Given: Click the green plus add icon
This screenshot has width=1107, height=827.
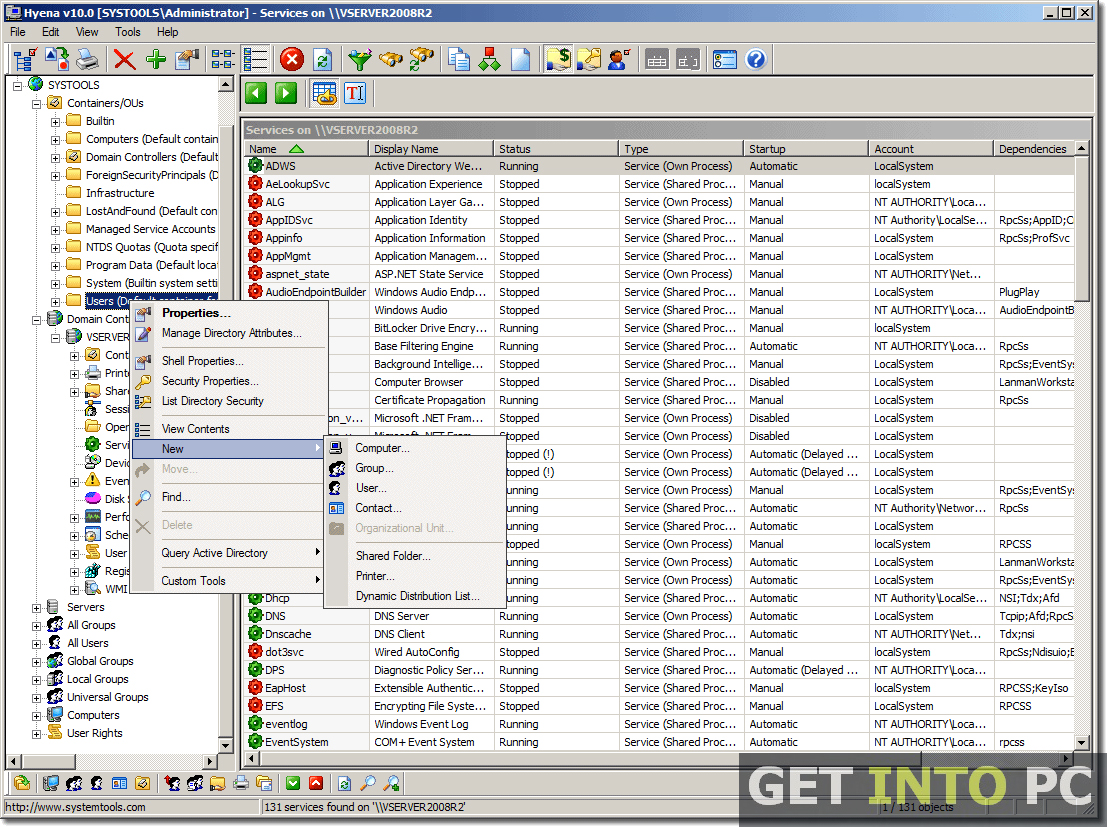Looking at the screenshot, I should (155, 59).
